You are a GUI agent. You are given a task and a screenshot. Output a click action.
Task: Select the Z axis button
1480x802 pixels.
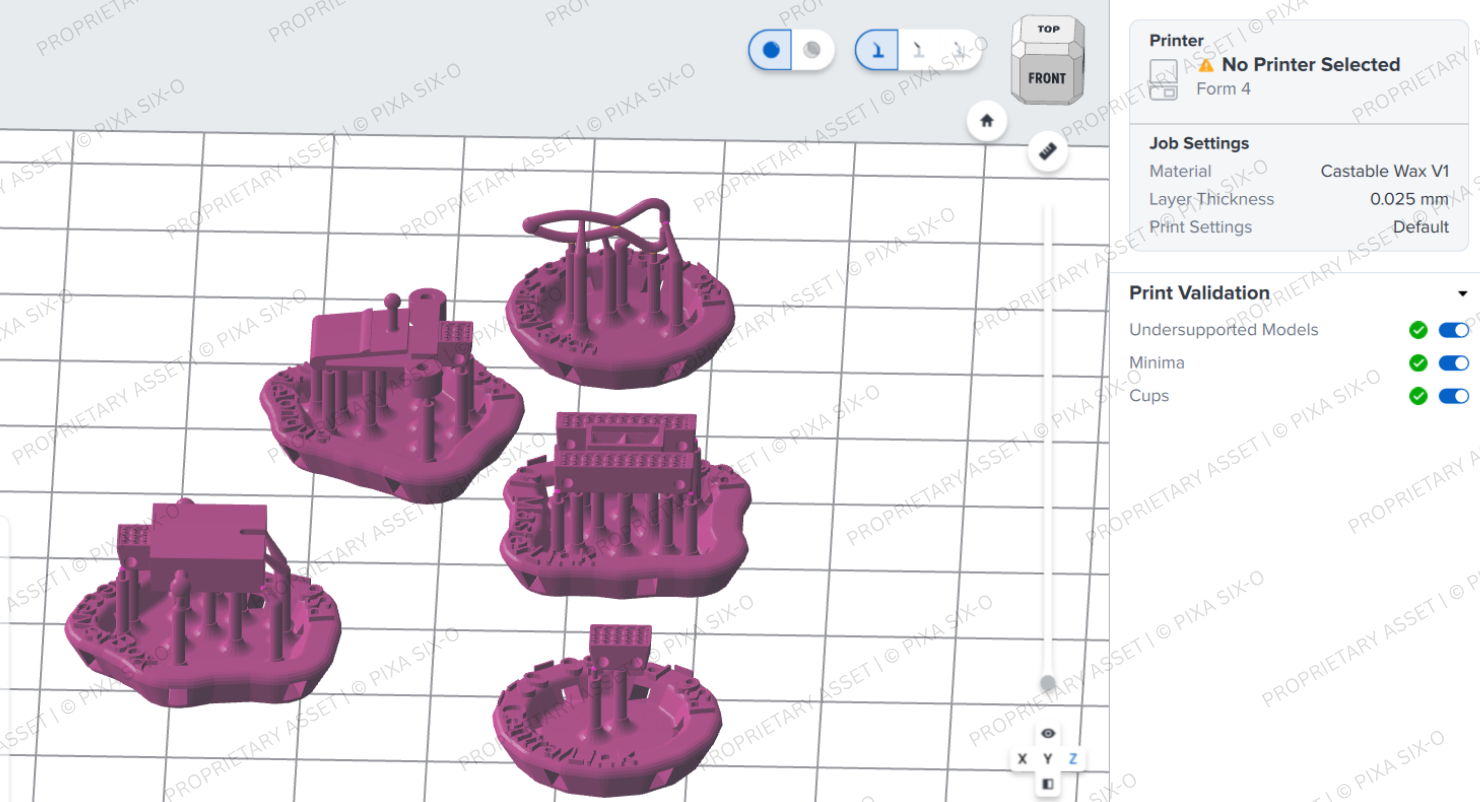pyautogui.click(x=1073, y=759)
